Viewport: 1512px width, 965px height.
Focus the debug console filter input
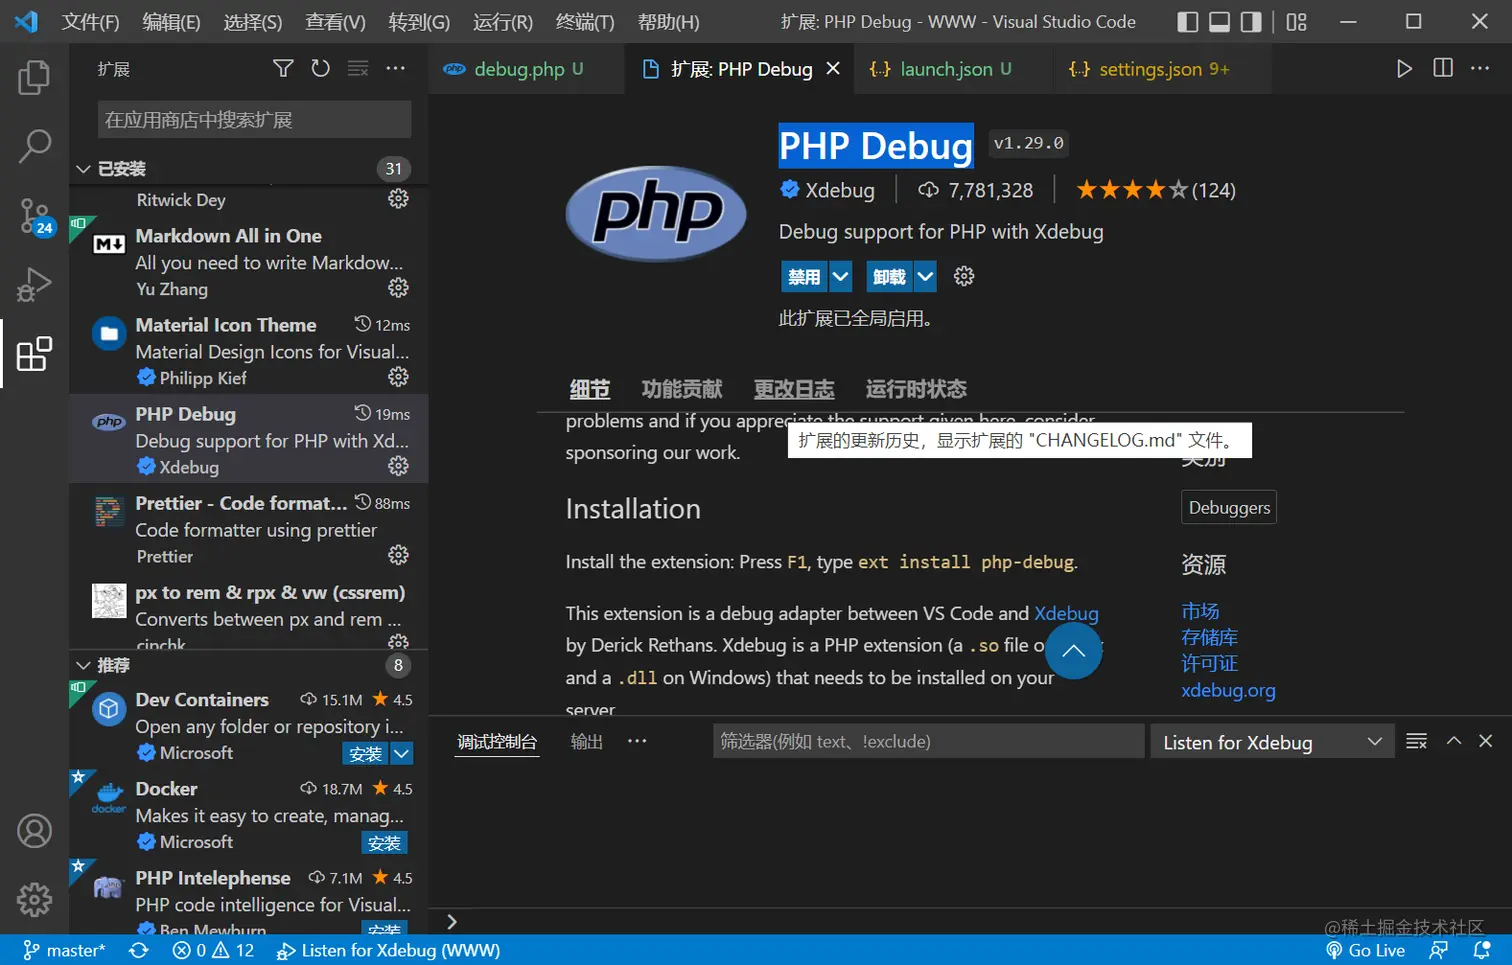coord(928,741)
